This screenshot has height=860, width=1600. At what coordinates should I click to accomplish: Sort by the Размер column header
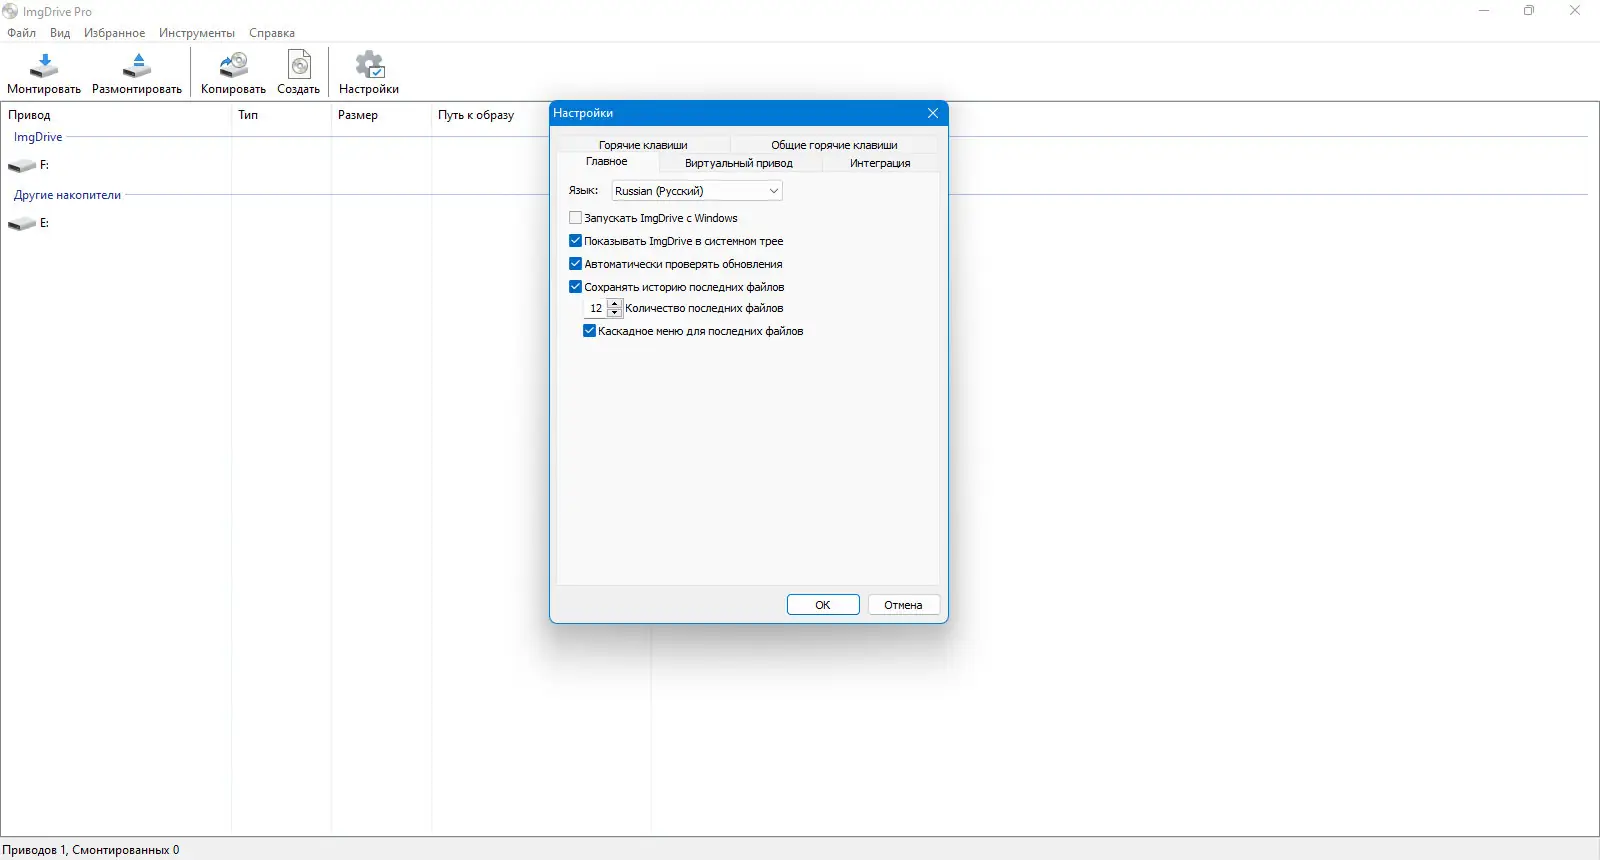[x=381, y=115]
